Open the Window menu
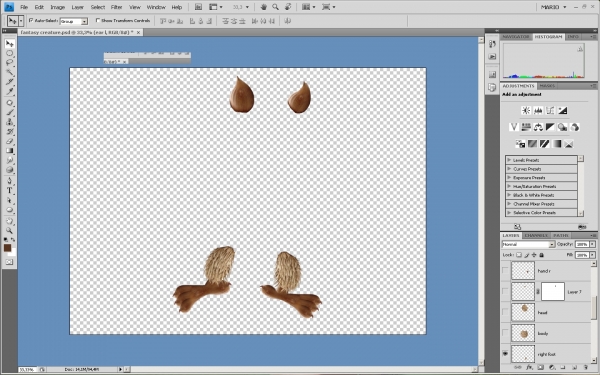 click(x=156, y=7)
